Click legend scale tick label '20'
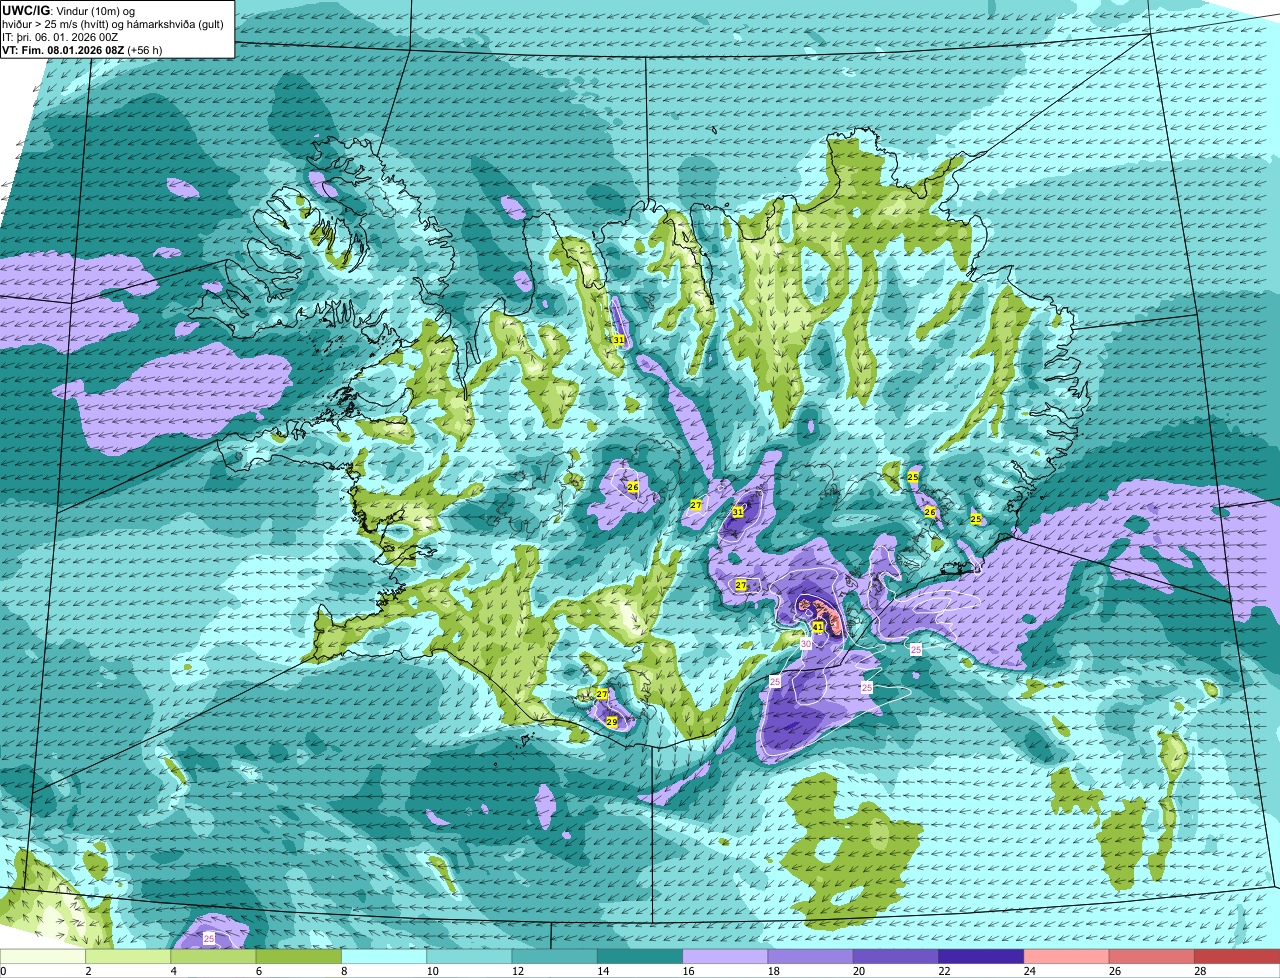 coord(857,971)
